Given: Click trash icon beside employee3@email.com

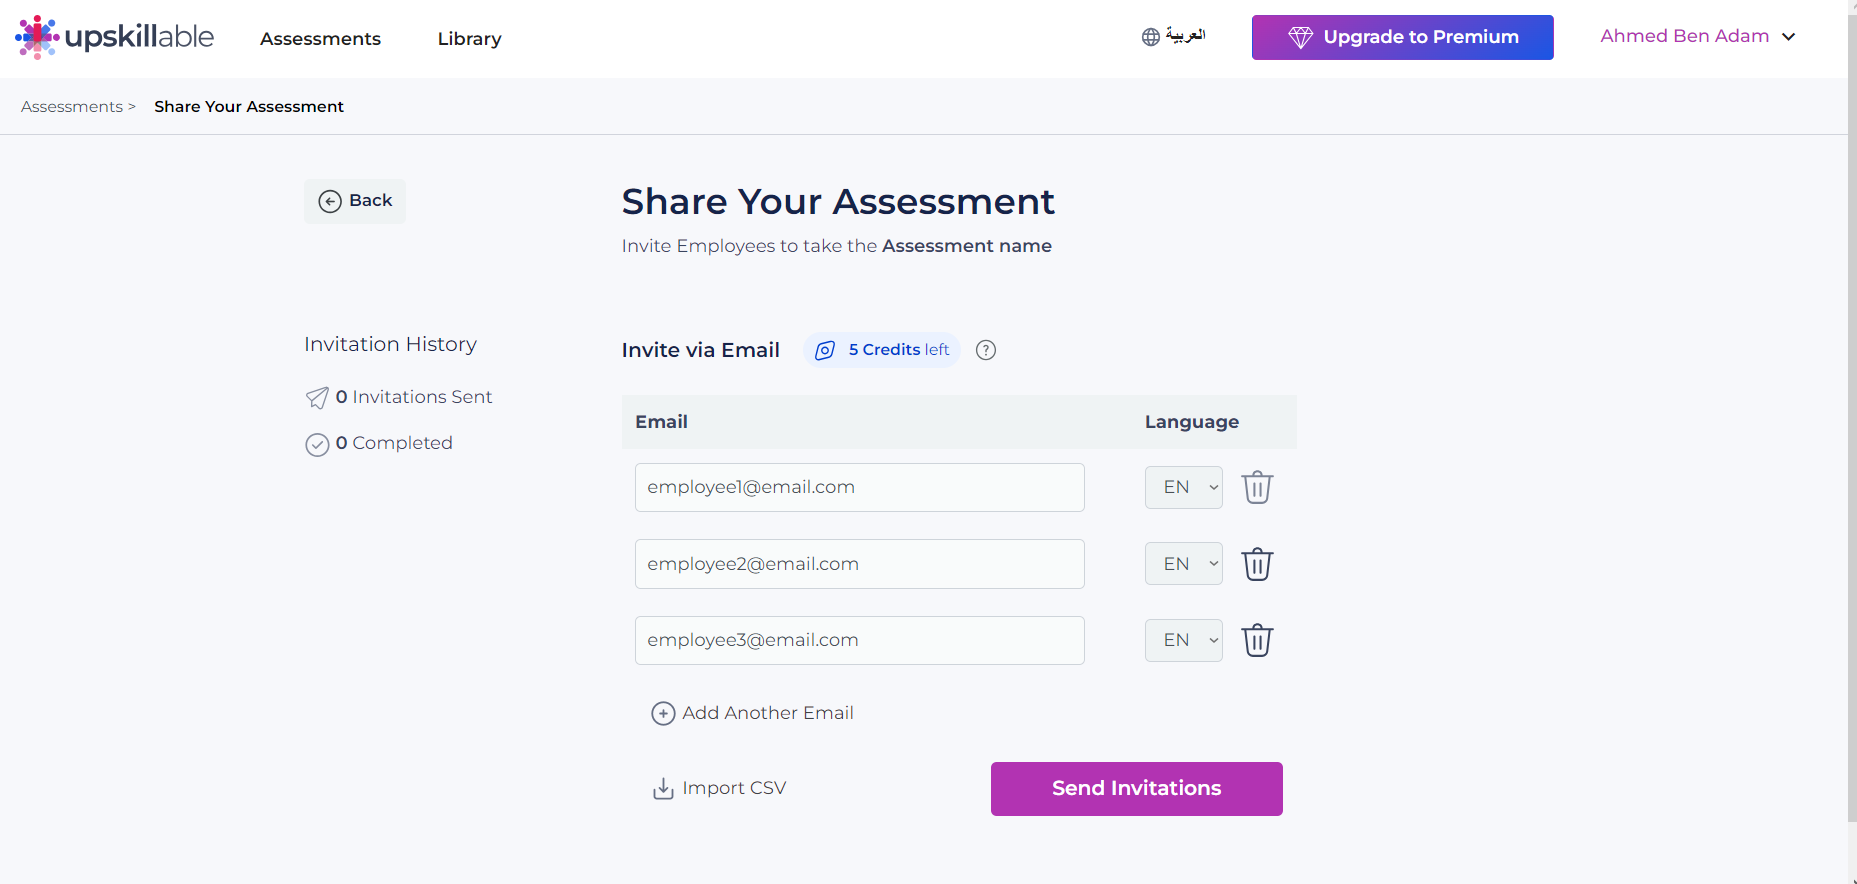Looking at the screenshot, I should (1257, 640).
